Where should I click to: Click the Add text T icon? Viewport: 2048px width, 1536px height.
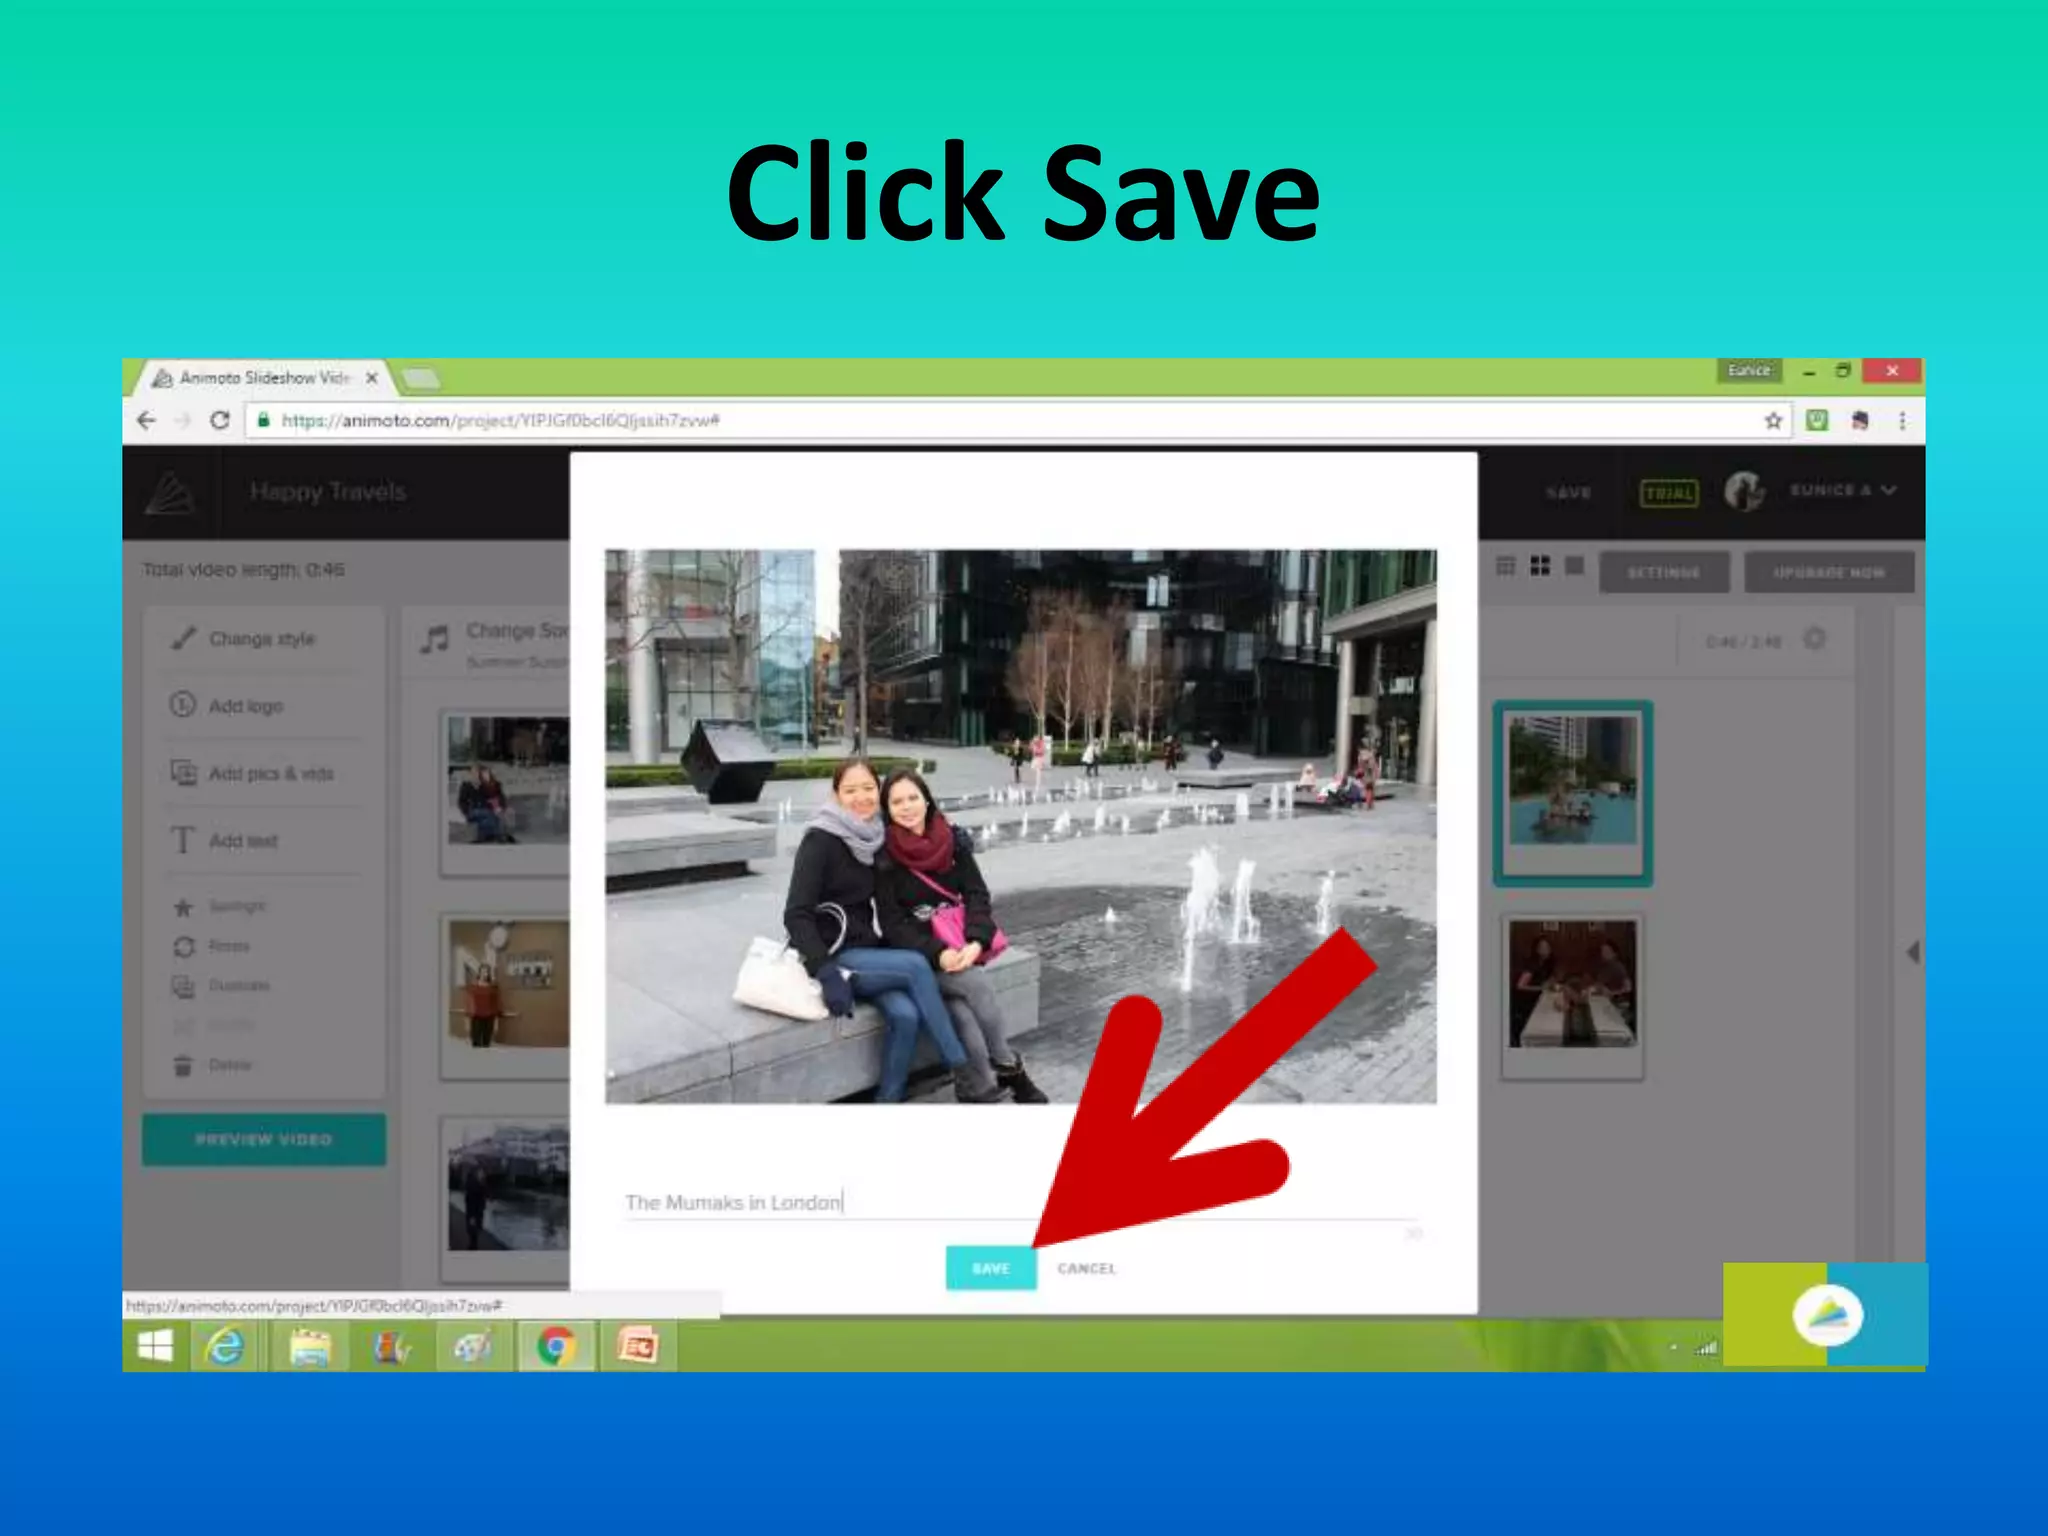point(182,840)
